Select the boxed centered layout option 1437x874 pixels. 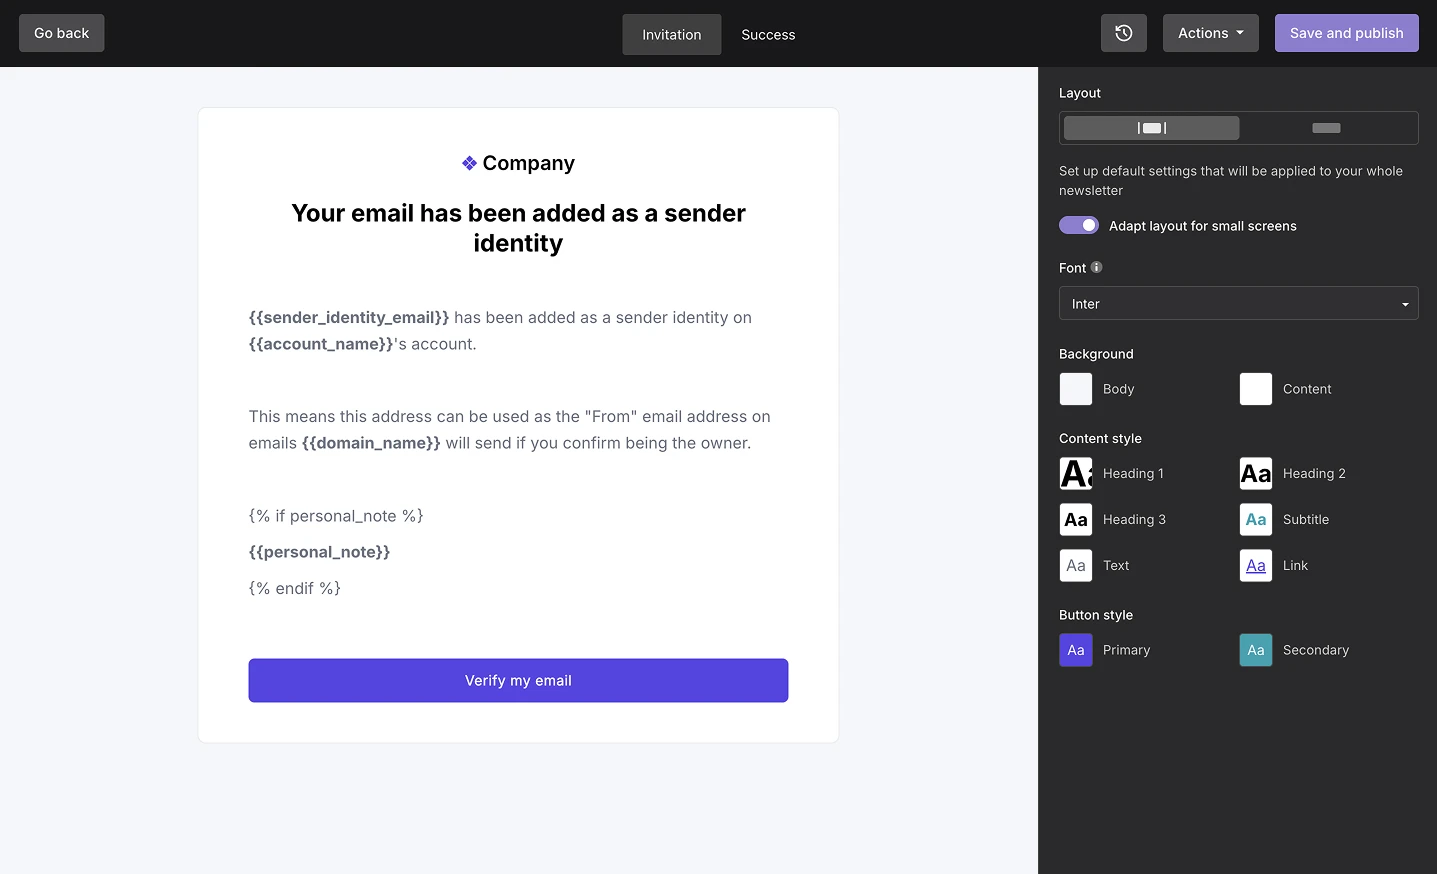point(1151,128)
